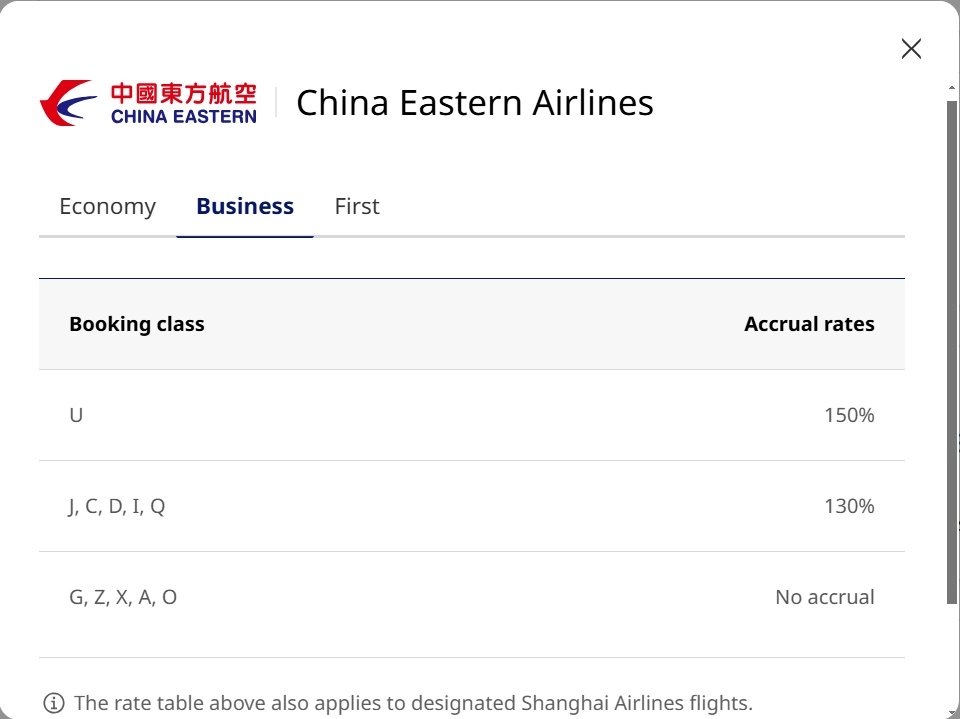Click the vertical scrollbar thumb
960x719 pixels.
pyautogui.click(x=951, y=352)
